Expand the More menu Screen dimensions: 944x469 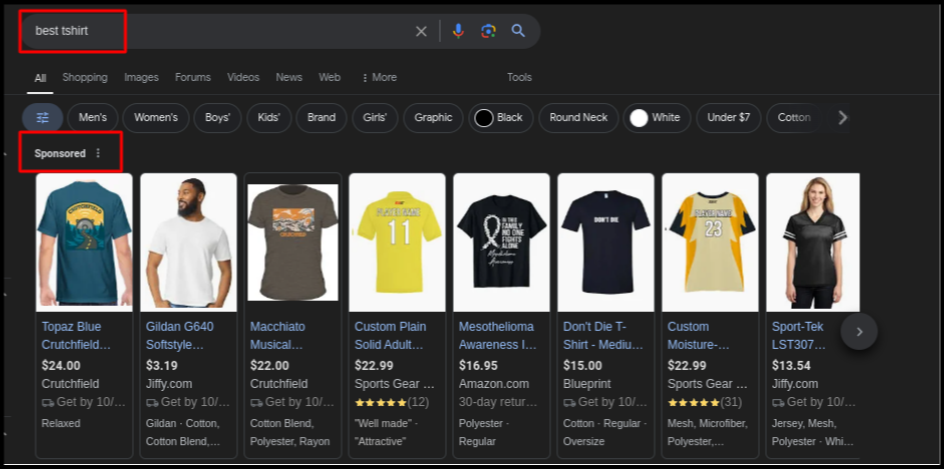coord(379,77)
